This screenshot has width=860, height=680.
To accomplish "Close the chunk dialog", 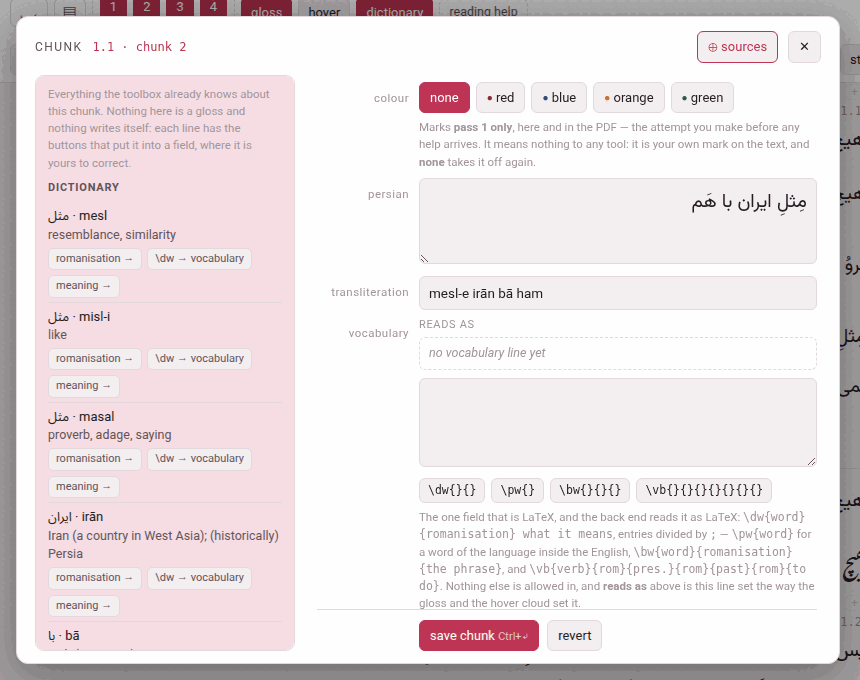I will (804, 47).
